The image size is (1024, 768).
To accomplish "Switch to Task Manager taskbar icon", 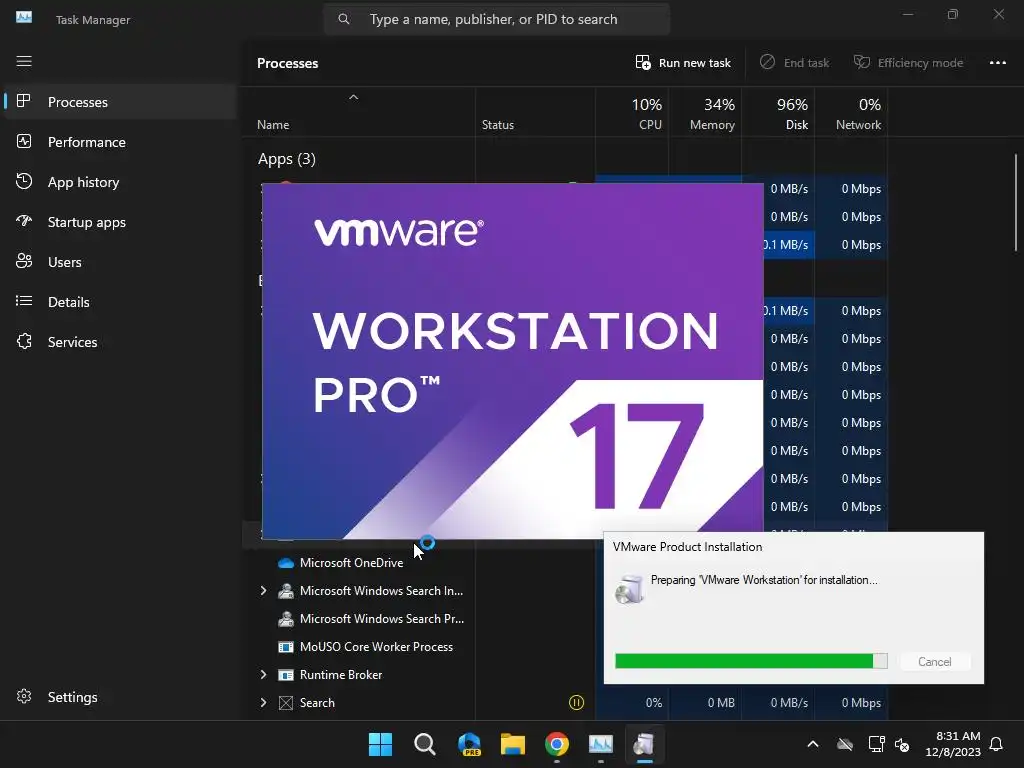I will tap(601, 744).
